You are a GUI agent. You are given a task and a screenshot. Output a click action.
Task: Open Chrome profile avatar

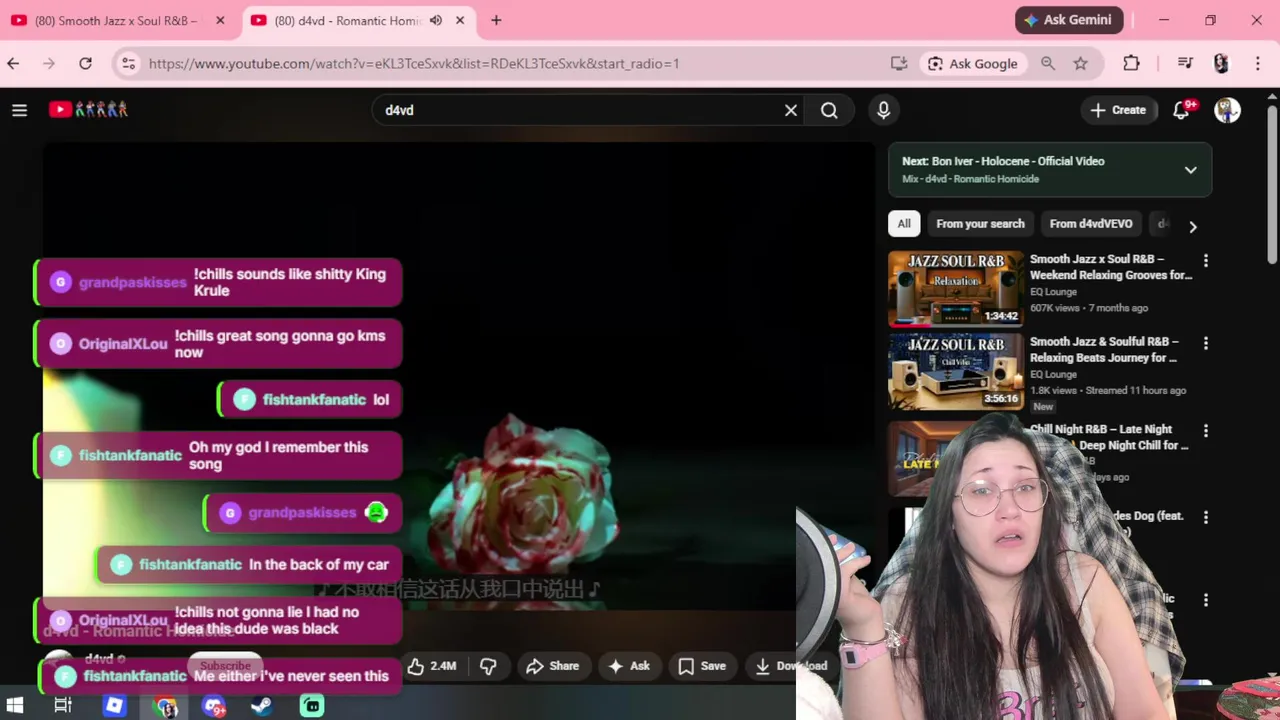(1221, 63)
